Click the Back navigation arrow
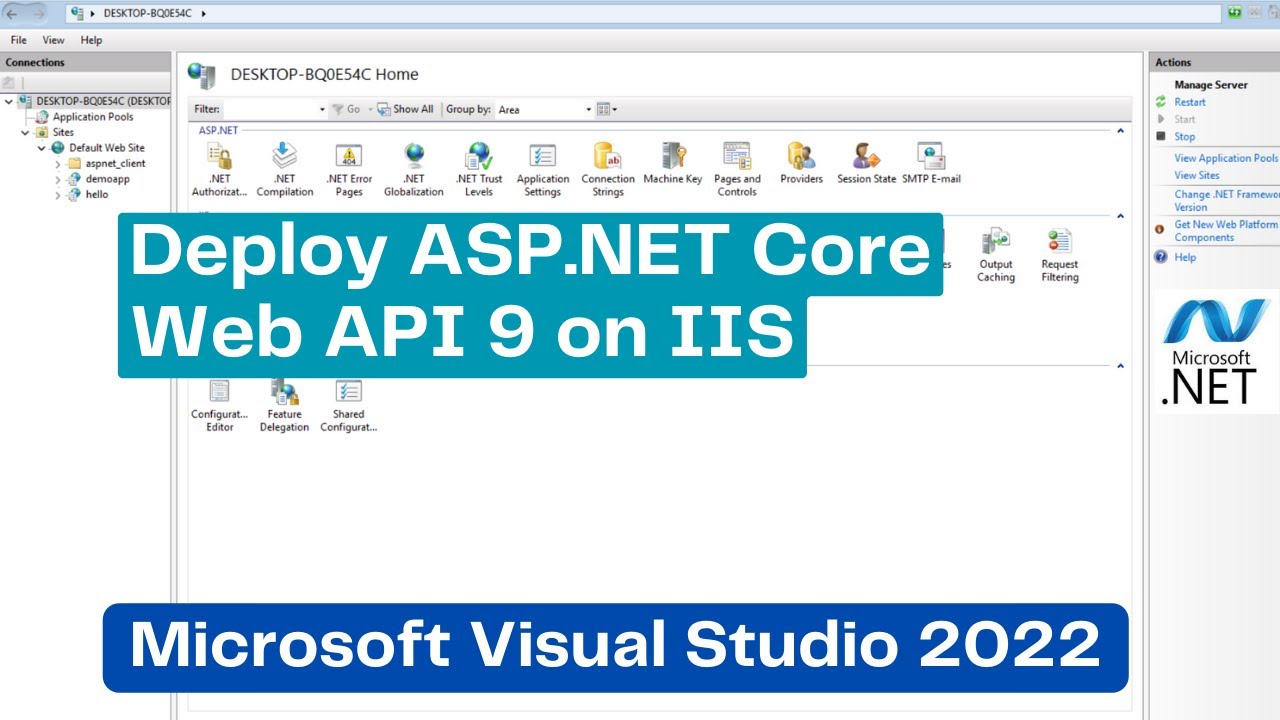 point(14,13)
